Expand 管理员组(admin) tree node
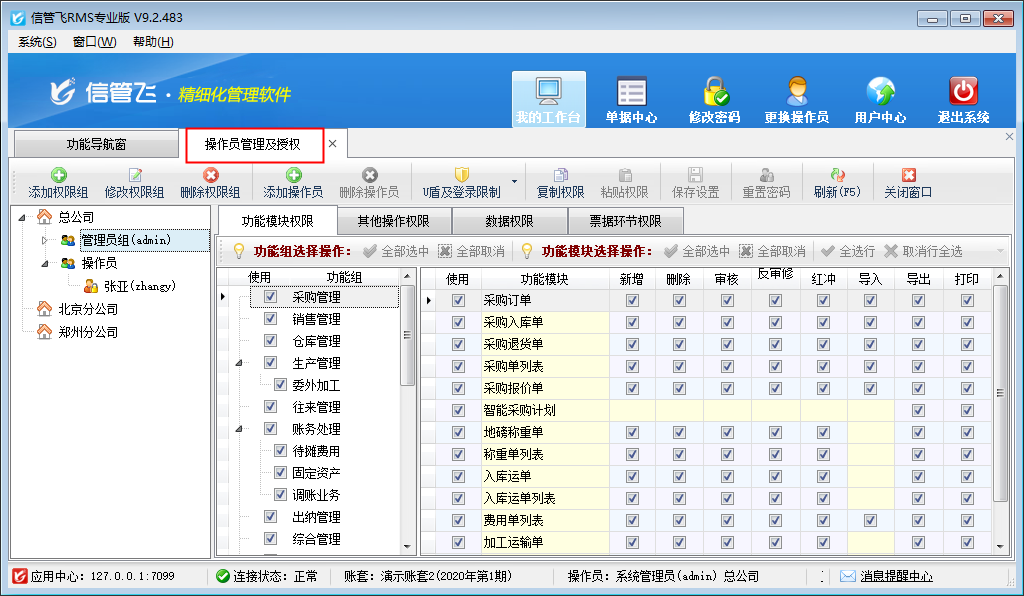Image resolution: width=1024 pixels, height=596 pixels. point(44,240)
